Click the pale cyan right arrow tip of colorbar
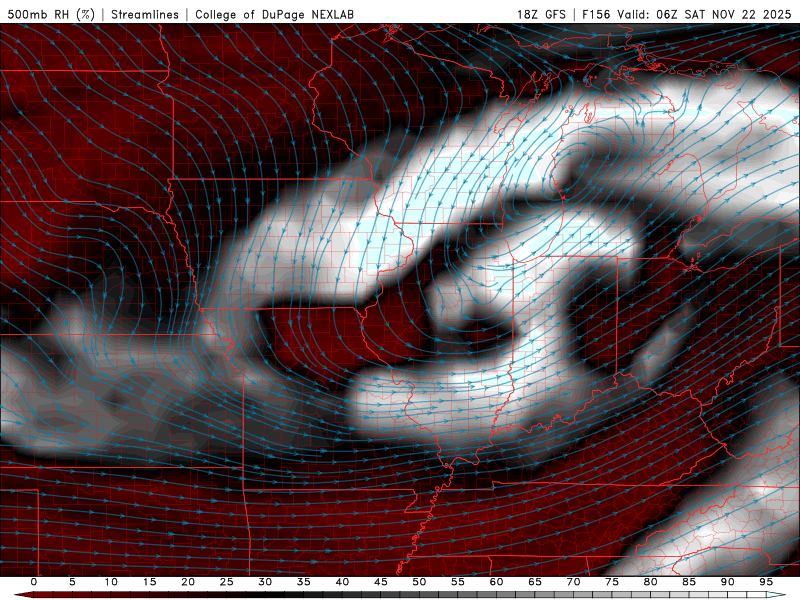The height and width of the screenshot is (600, 800). (x=776, y=595)
